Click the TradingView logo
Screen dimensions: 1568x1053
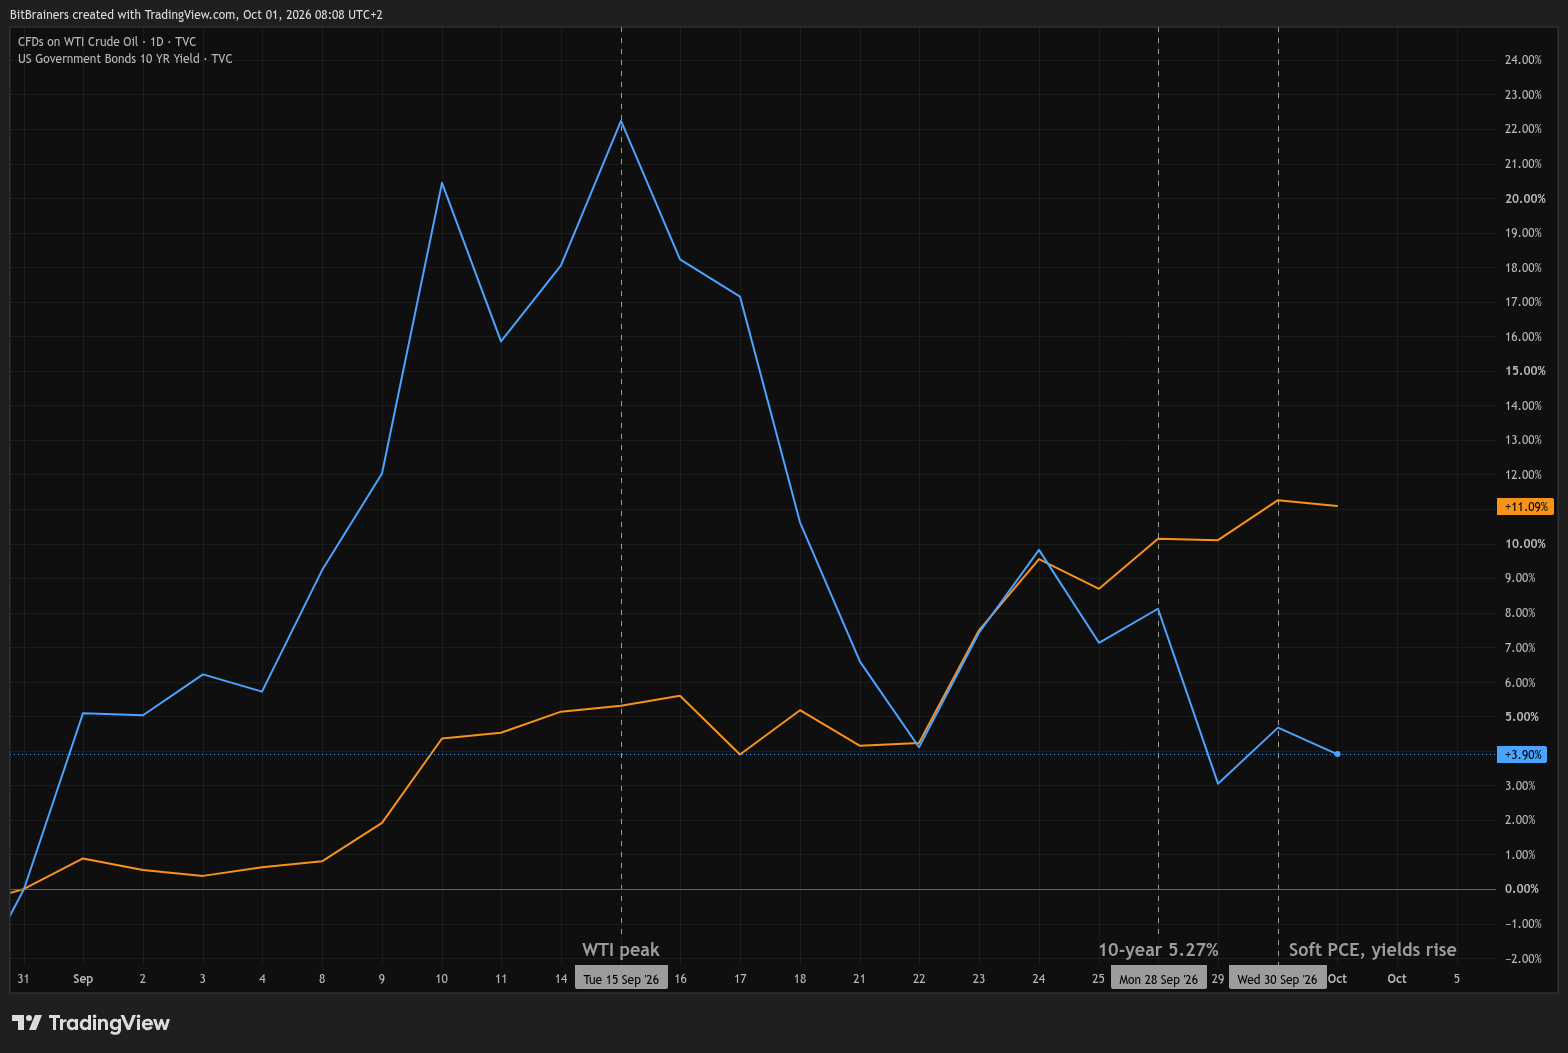click(90, 1023)
